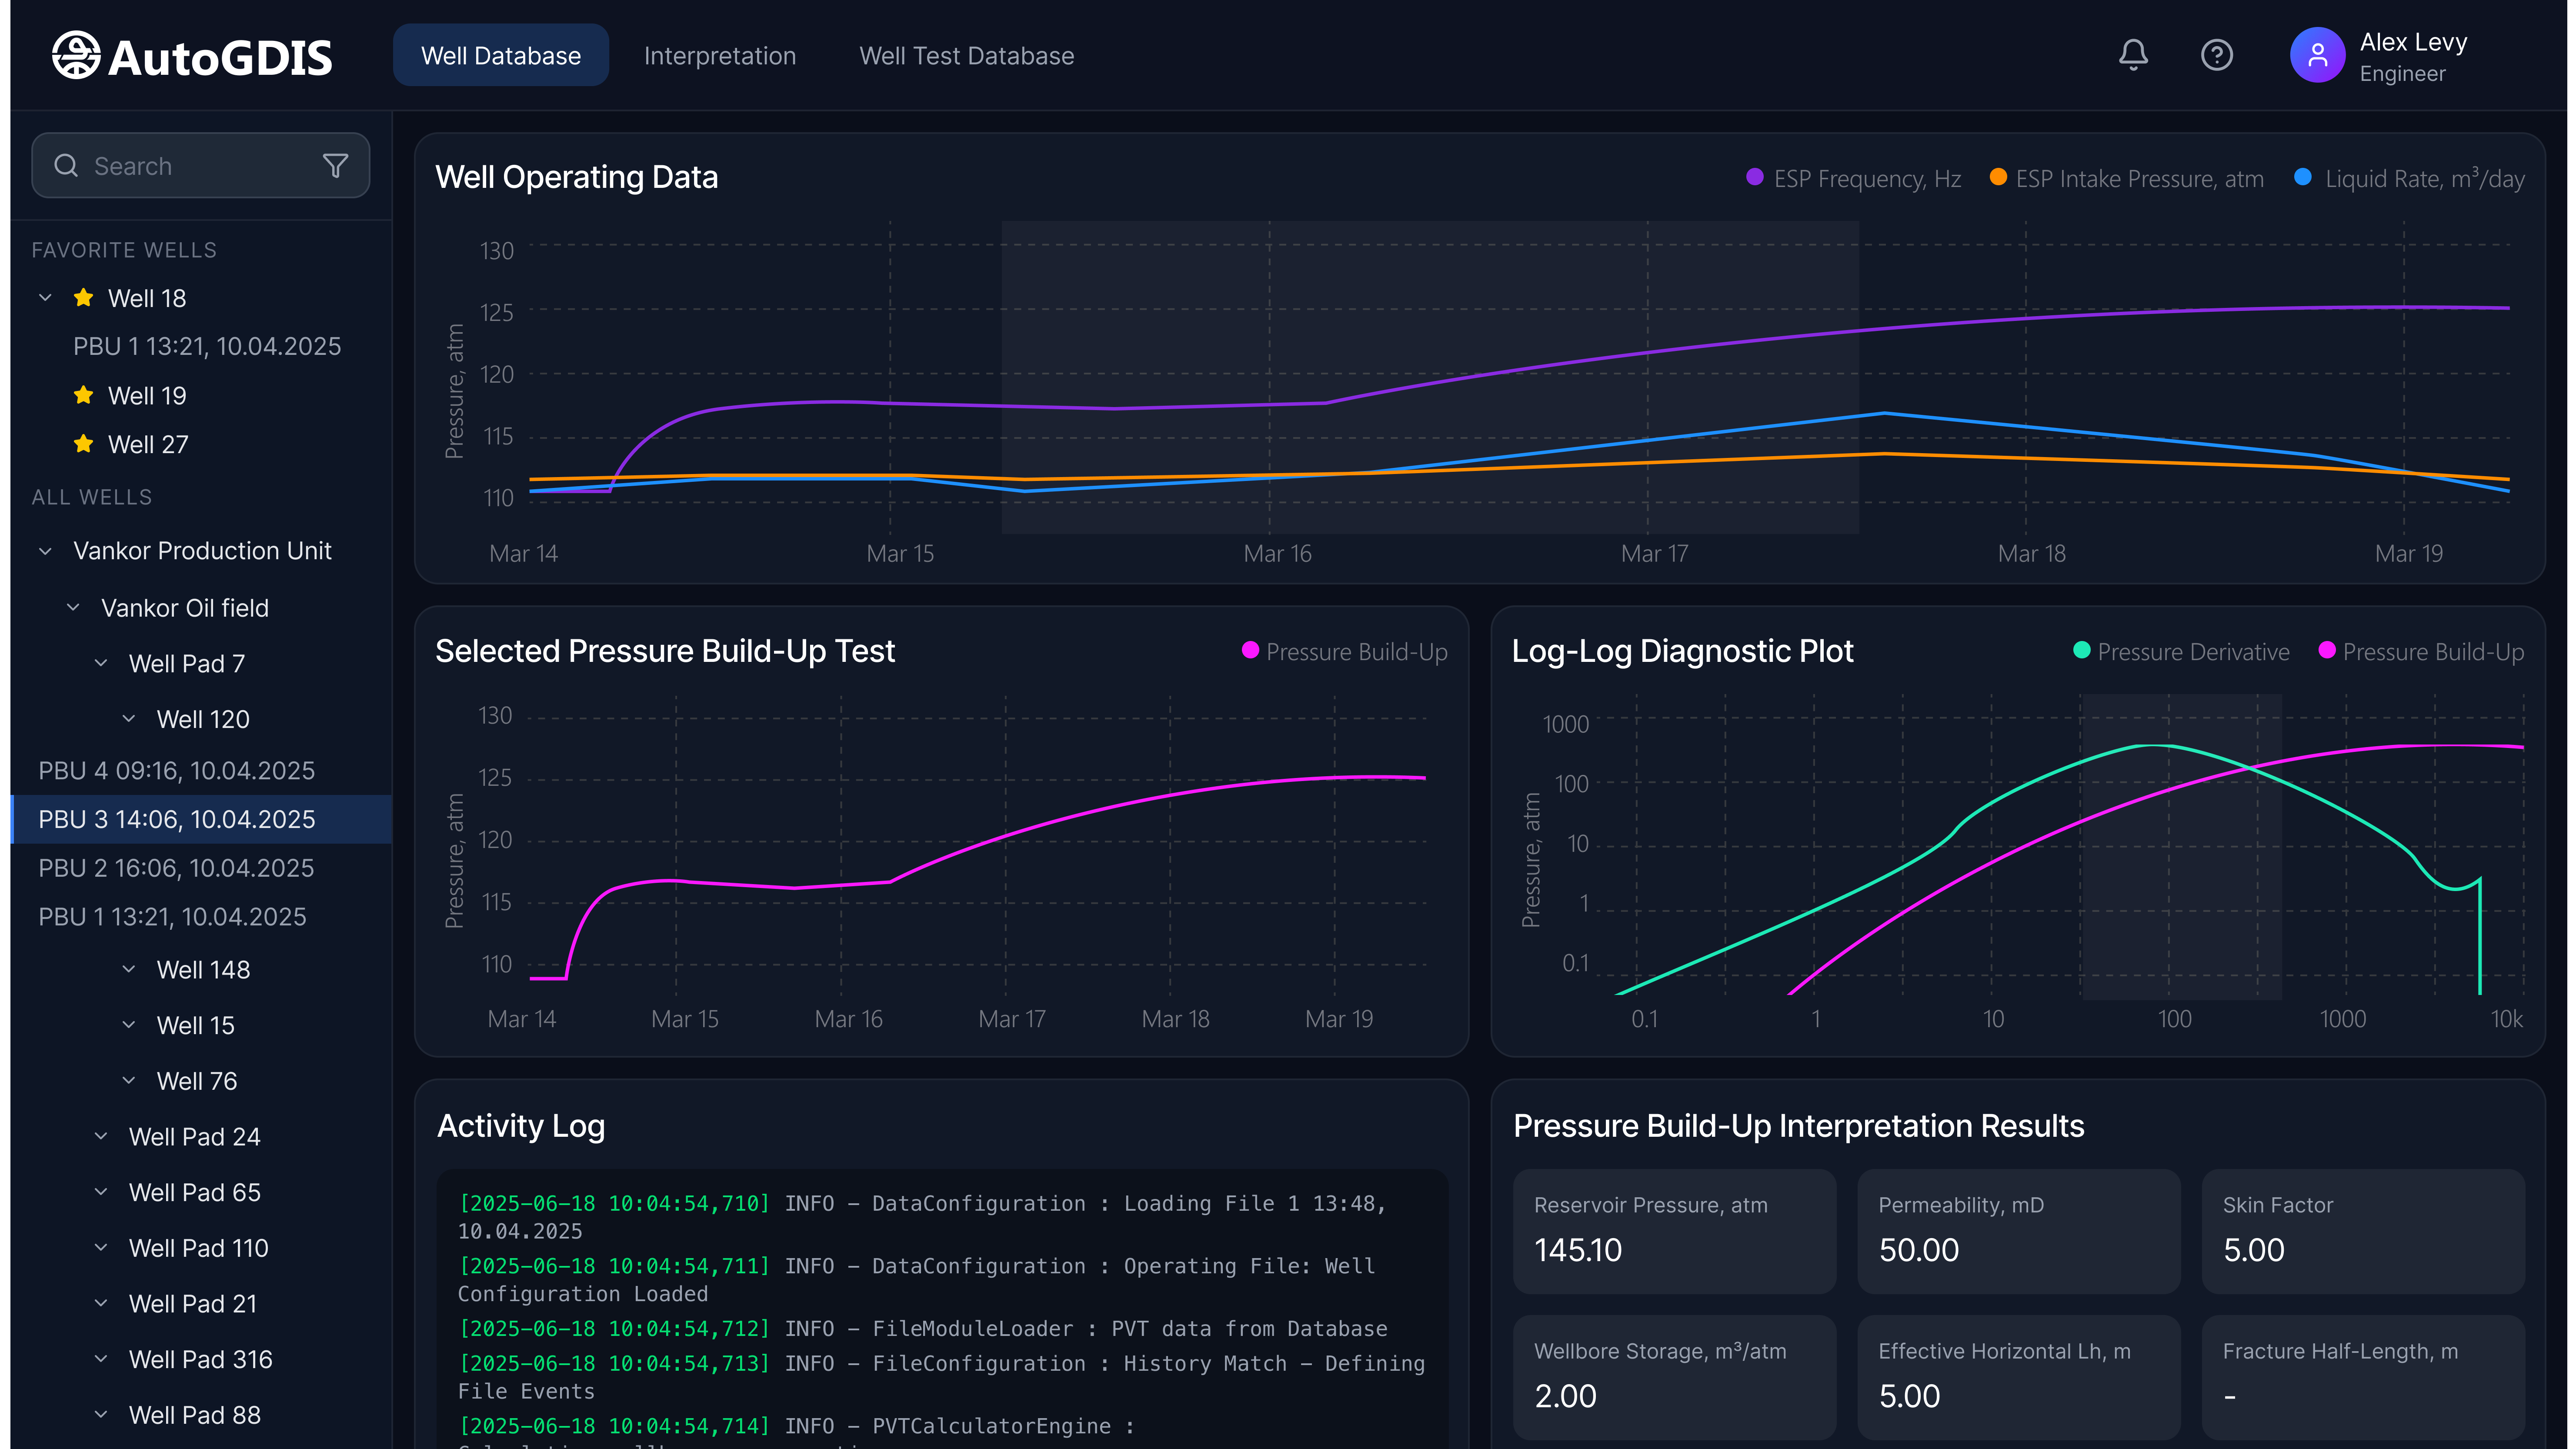
Task: Click the Permeability 50.00 card
Action: click(x=2018, y=1231)
